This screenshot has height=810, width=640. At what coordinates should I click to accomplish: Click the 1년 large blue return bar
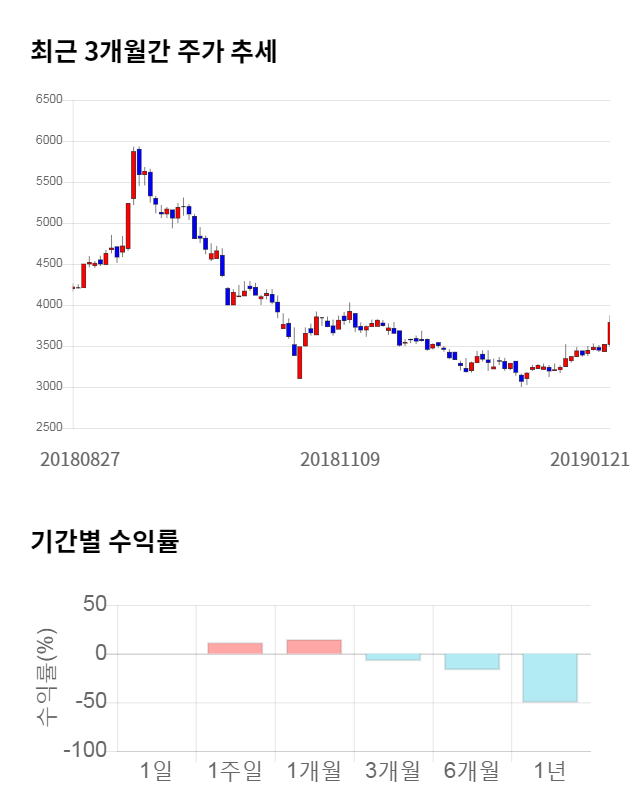(550, 678)
